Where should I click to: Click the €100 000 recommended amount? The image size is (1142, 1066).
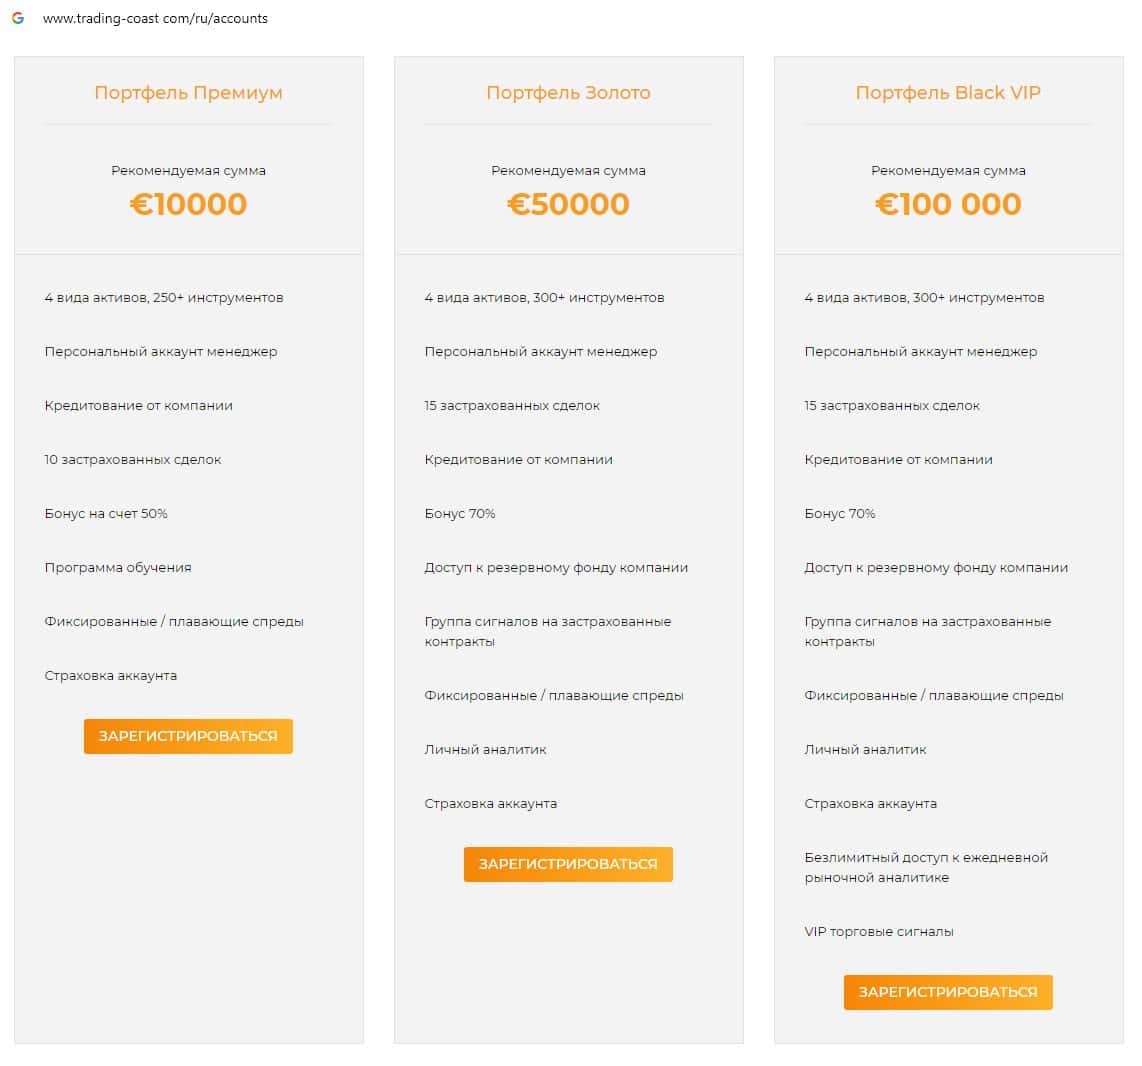pyautogui.click(x=948, y=204)
